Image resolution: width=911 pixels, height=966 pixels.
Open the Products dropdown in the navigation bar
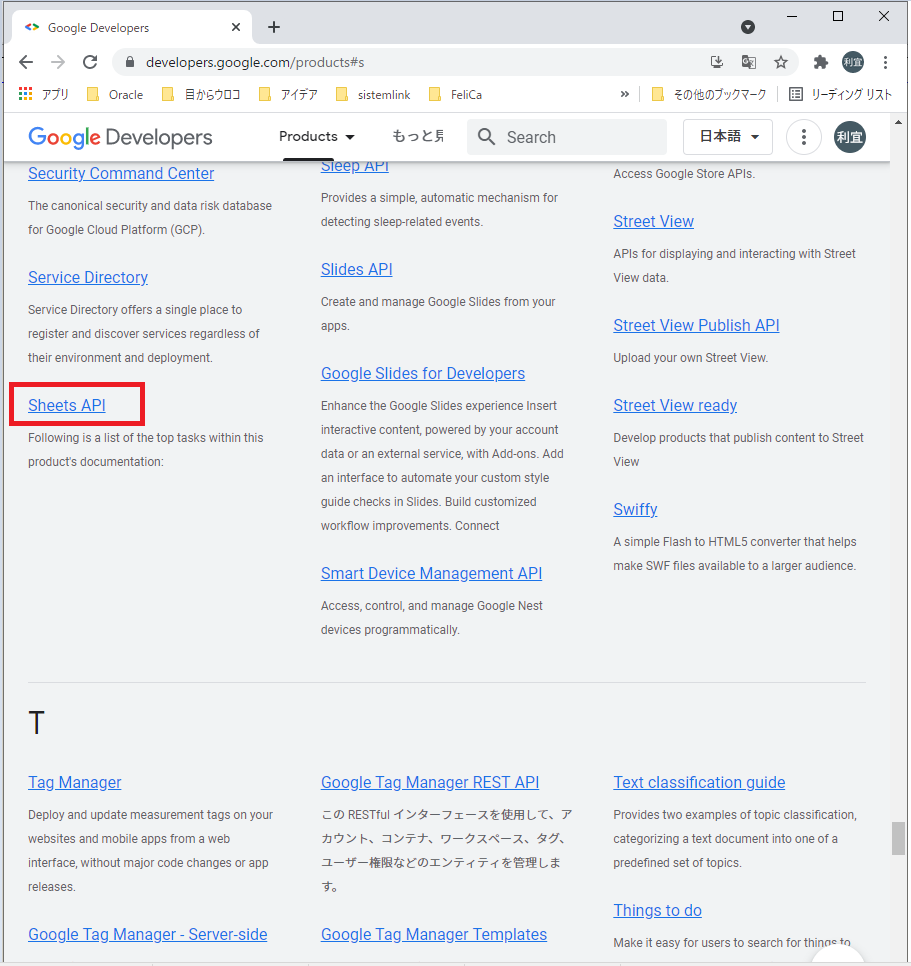(x=316, y=137)
